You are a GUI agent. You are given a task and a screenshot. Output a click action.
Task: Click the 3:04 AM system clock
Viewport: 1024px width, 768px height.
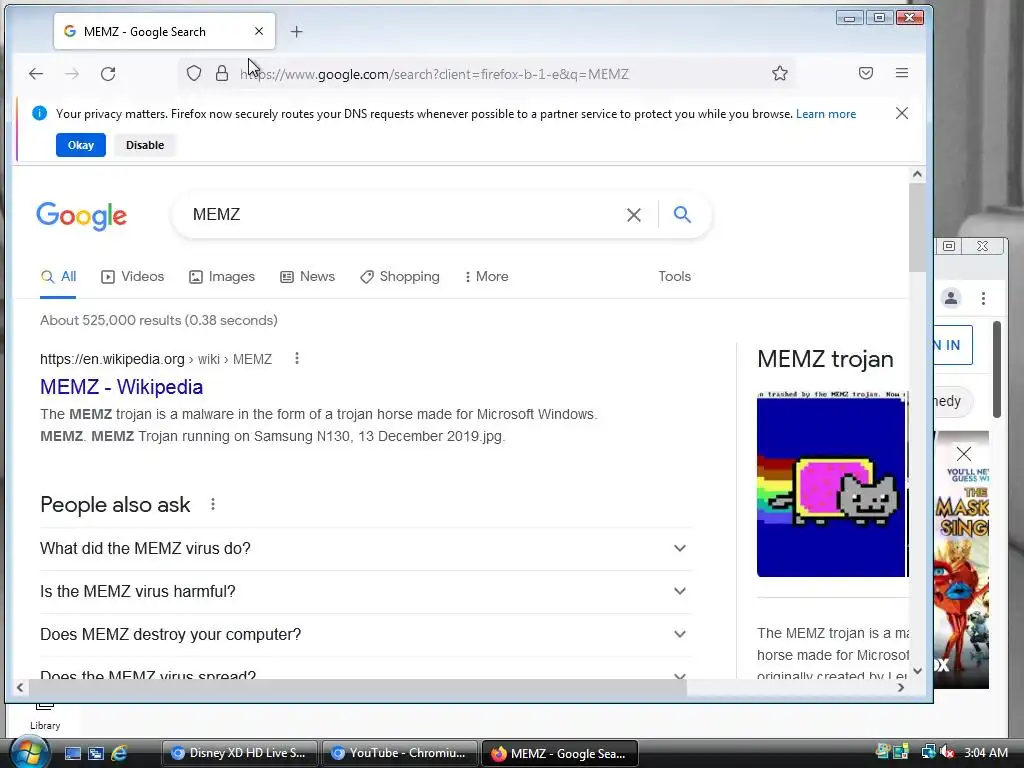tap(986, 752)
